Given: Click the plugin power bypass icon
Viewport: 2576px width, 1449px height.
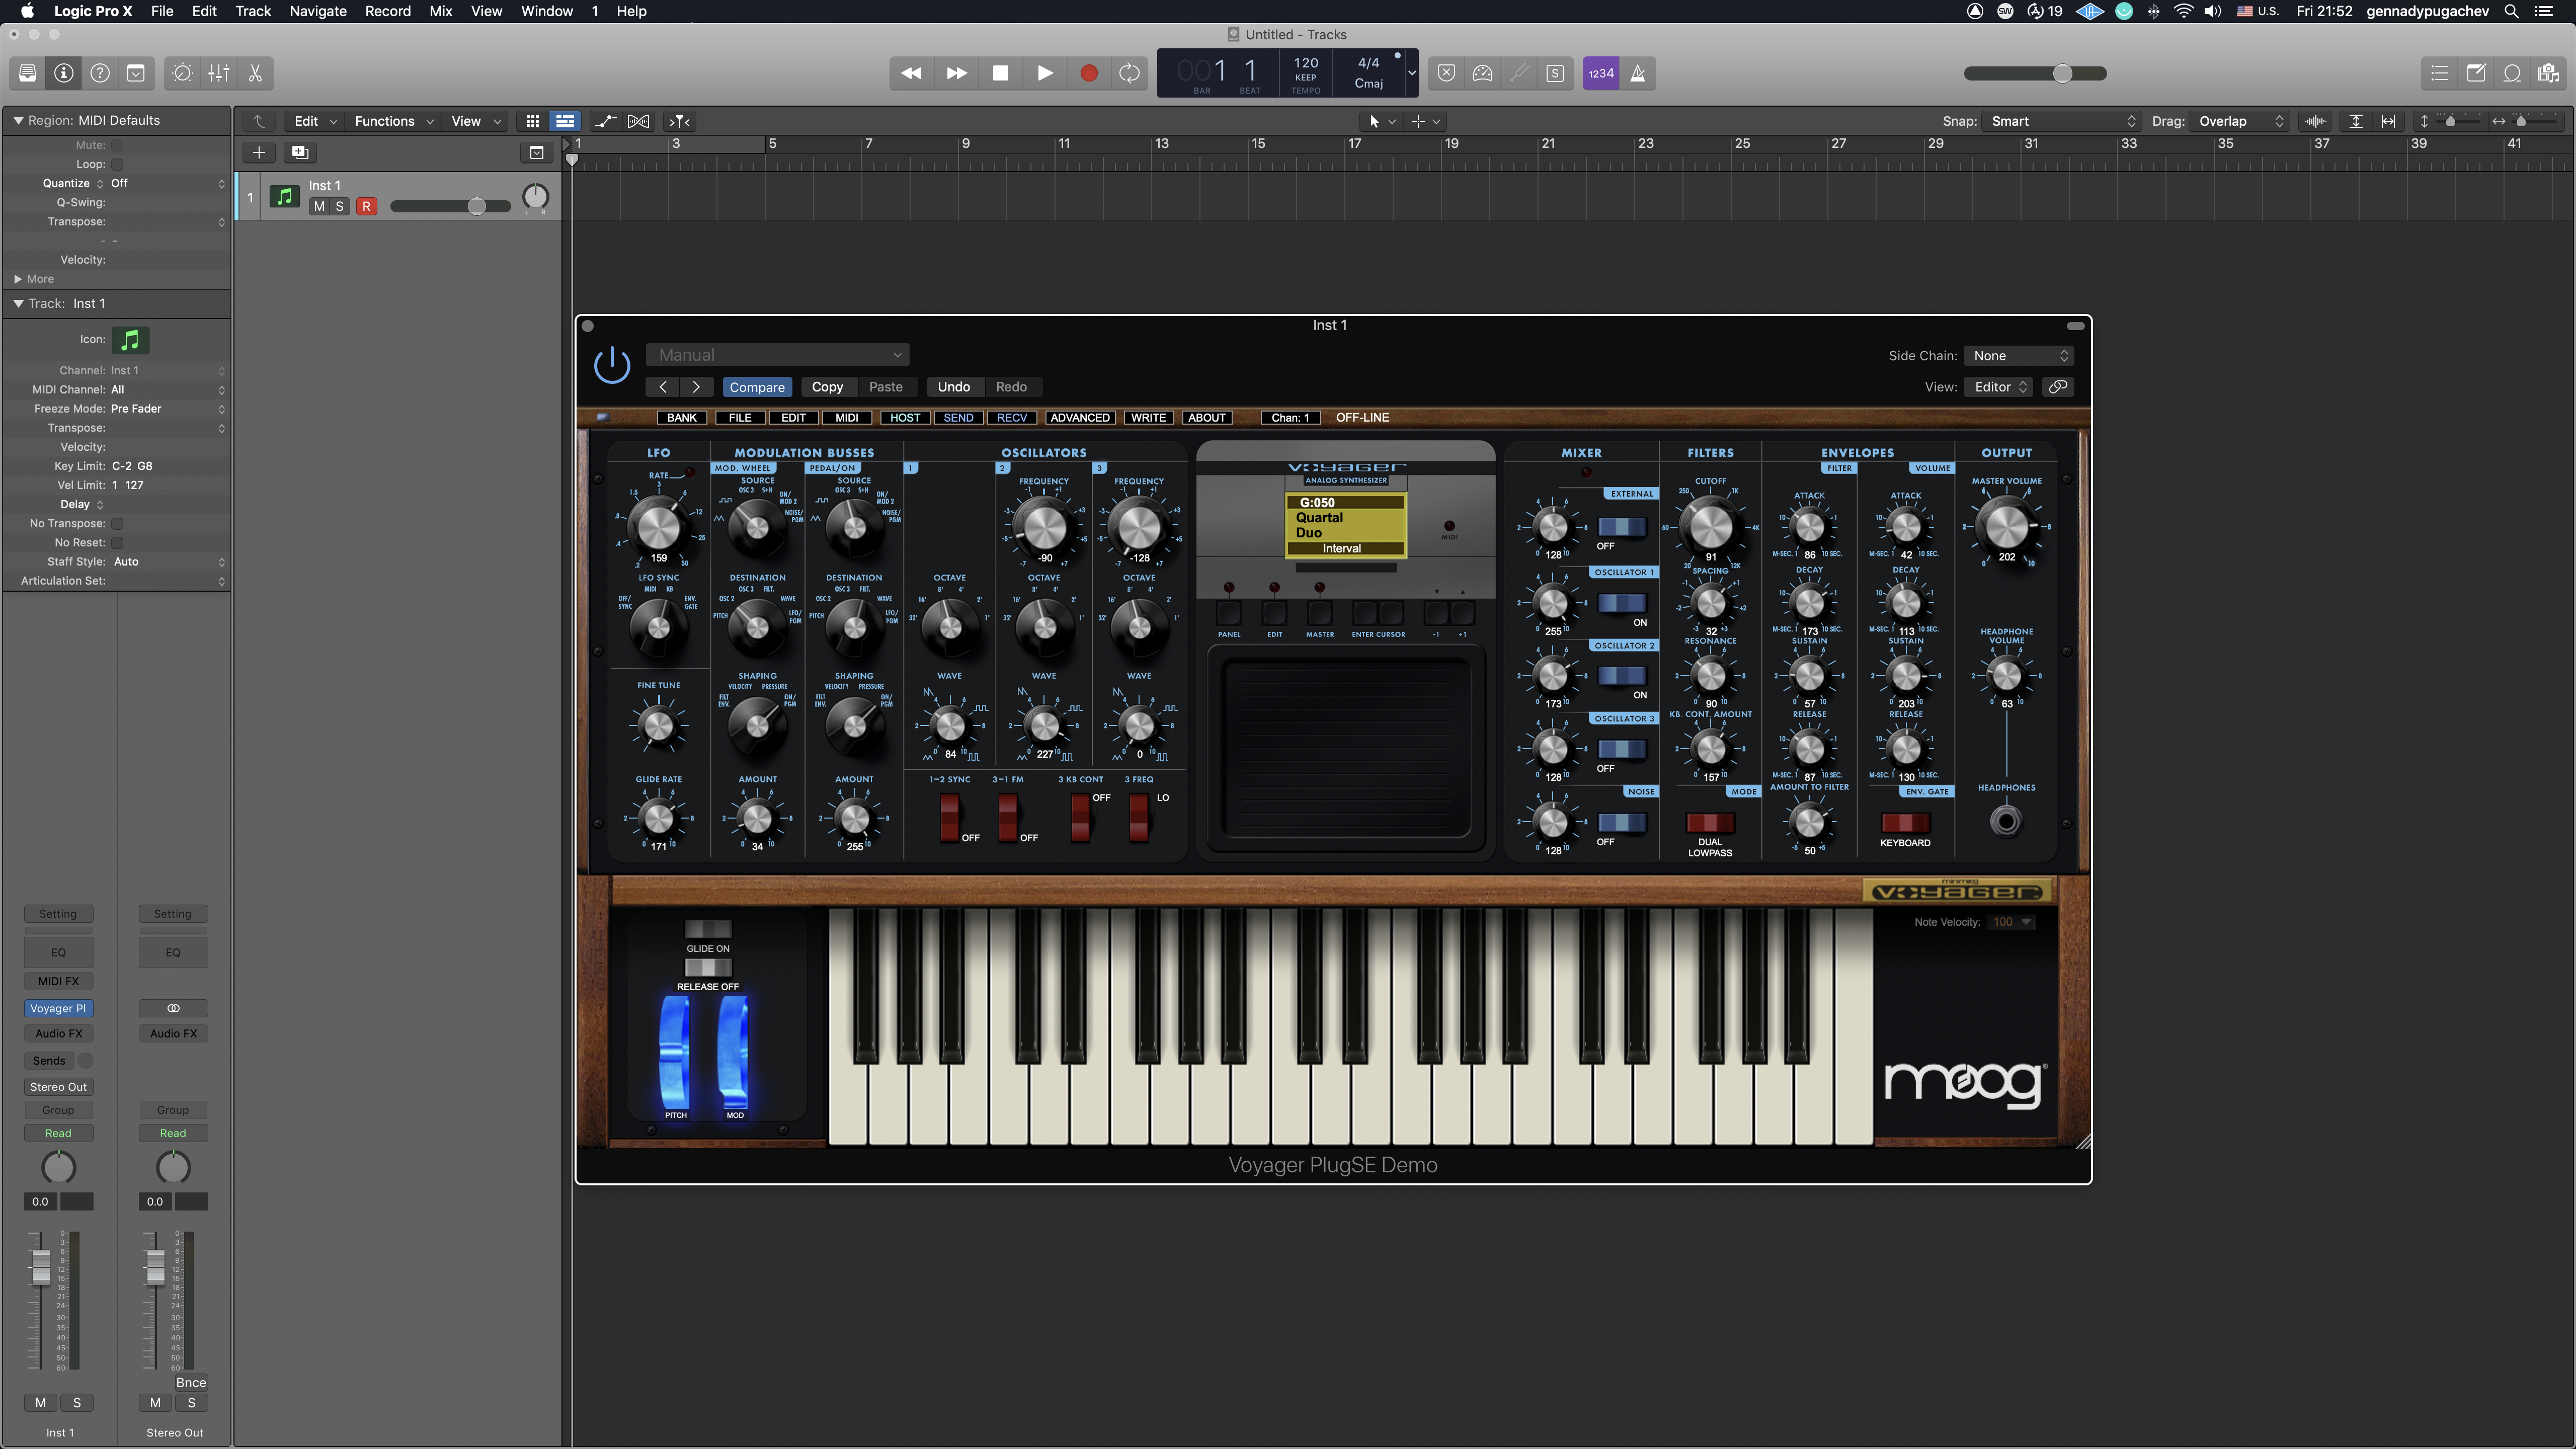Looking at the screenshot, I should 612,366.
